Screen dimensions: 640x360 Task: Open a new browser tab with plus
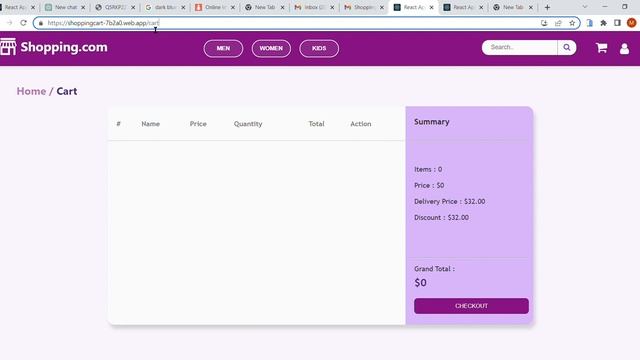tap(547, 7)
